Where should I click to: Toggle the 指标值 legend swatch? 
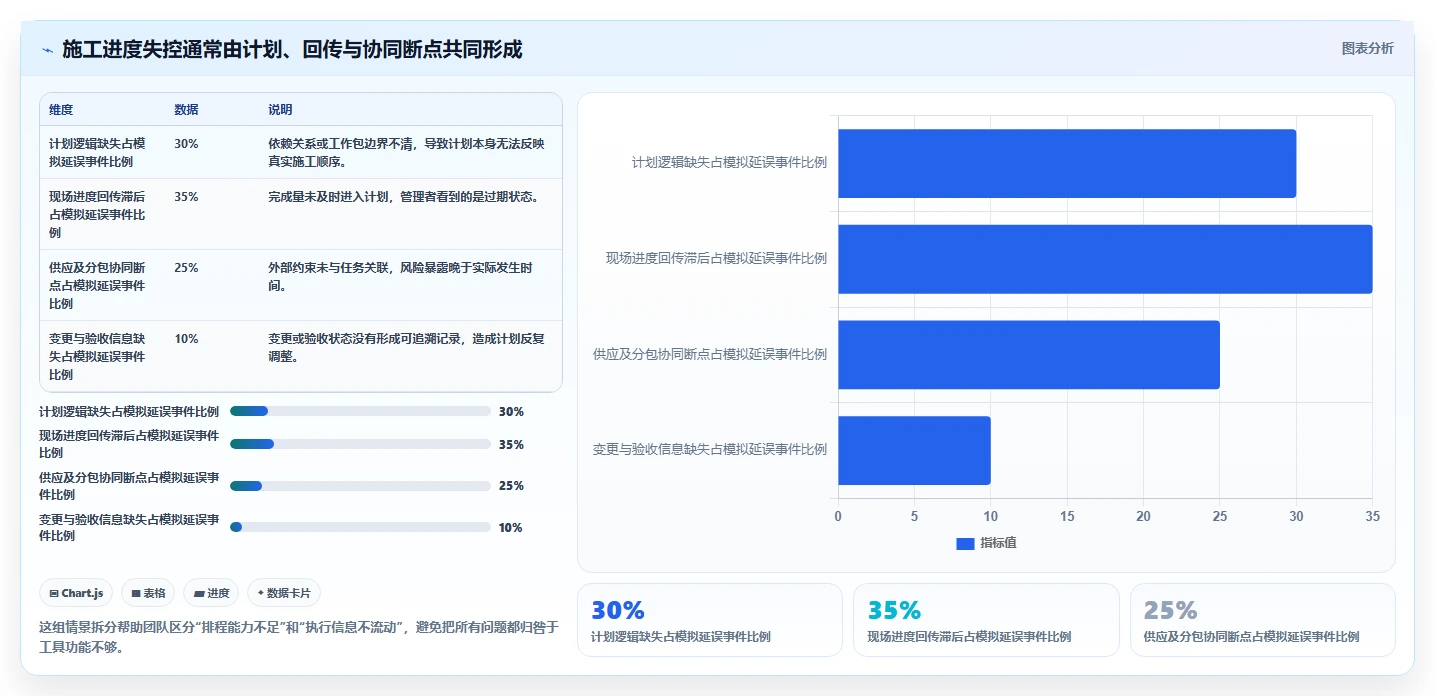click(x=965, y=543)
